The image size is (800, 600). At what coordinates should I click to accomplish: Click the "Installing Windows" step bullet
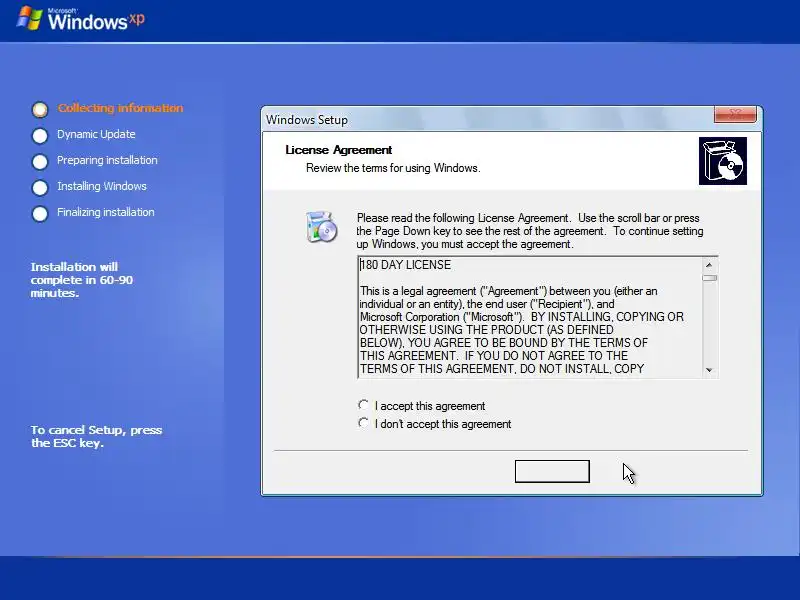point(40,187)
